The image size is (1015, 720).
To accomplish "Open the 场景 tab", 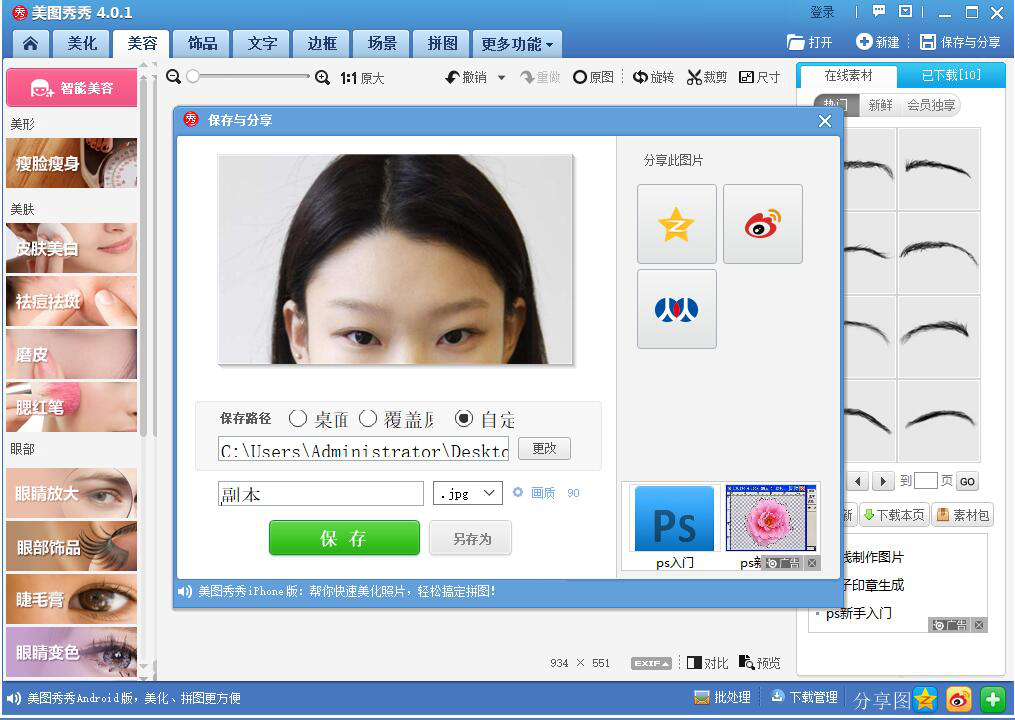I will click(x=382, y=44).
